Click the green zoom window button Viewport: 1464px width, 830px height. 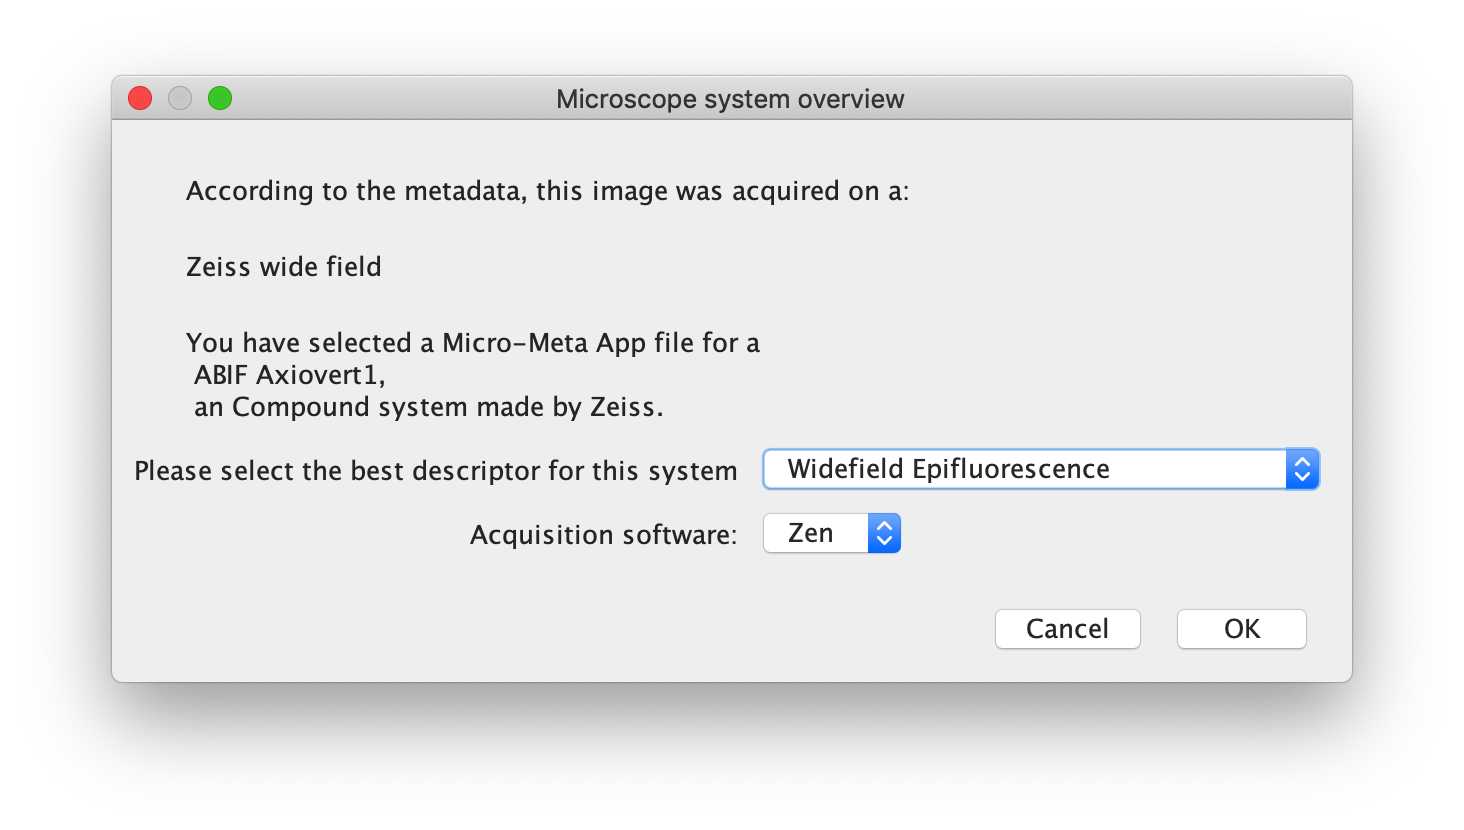point(220,98)
